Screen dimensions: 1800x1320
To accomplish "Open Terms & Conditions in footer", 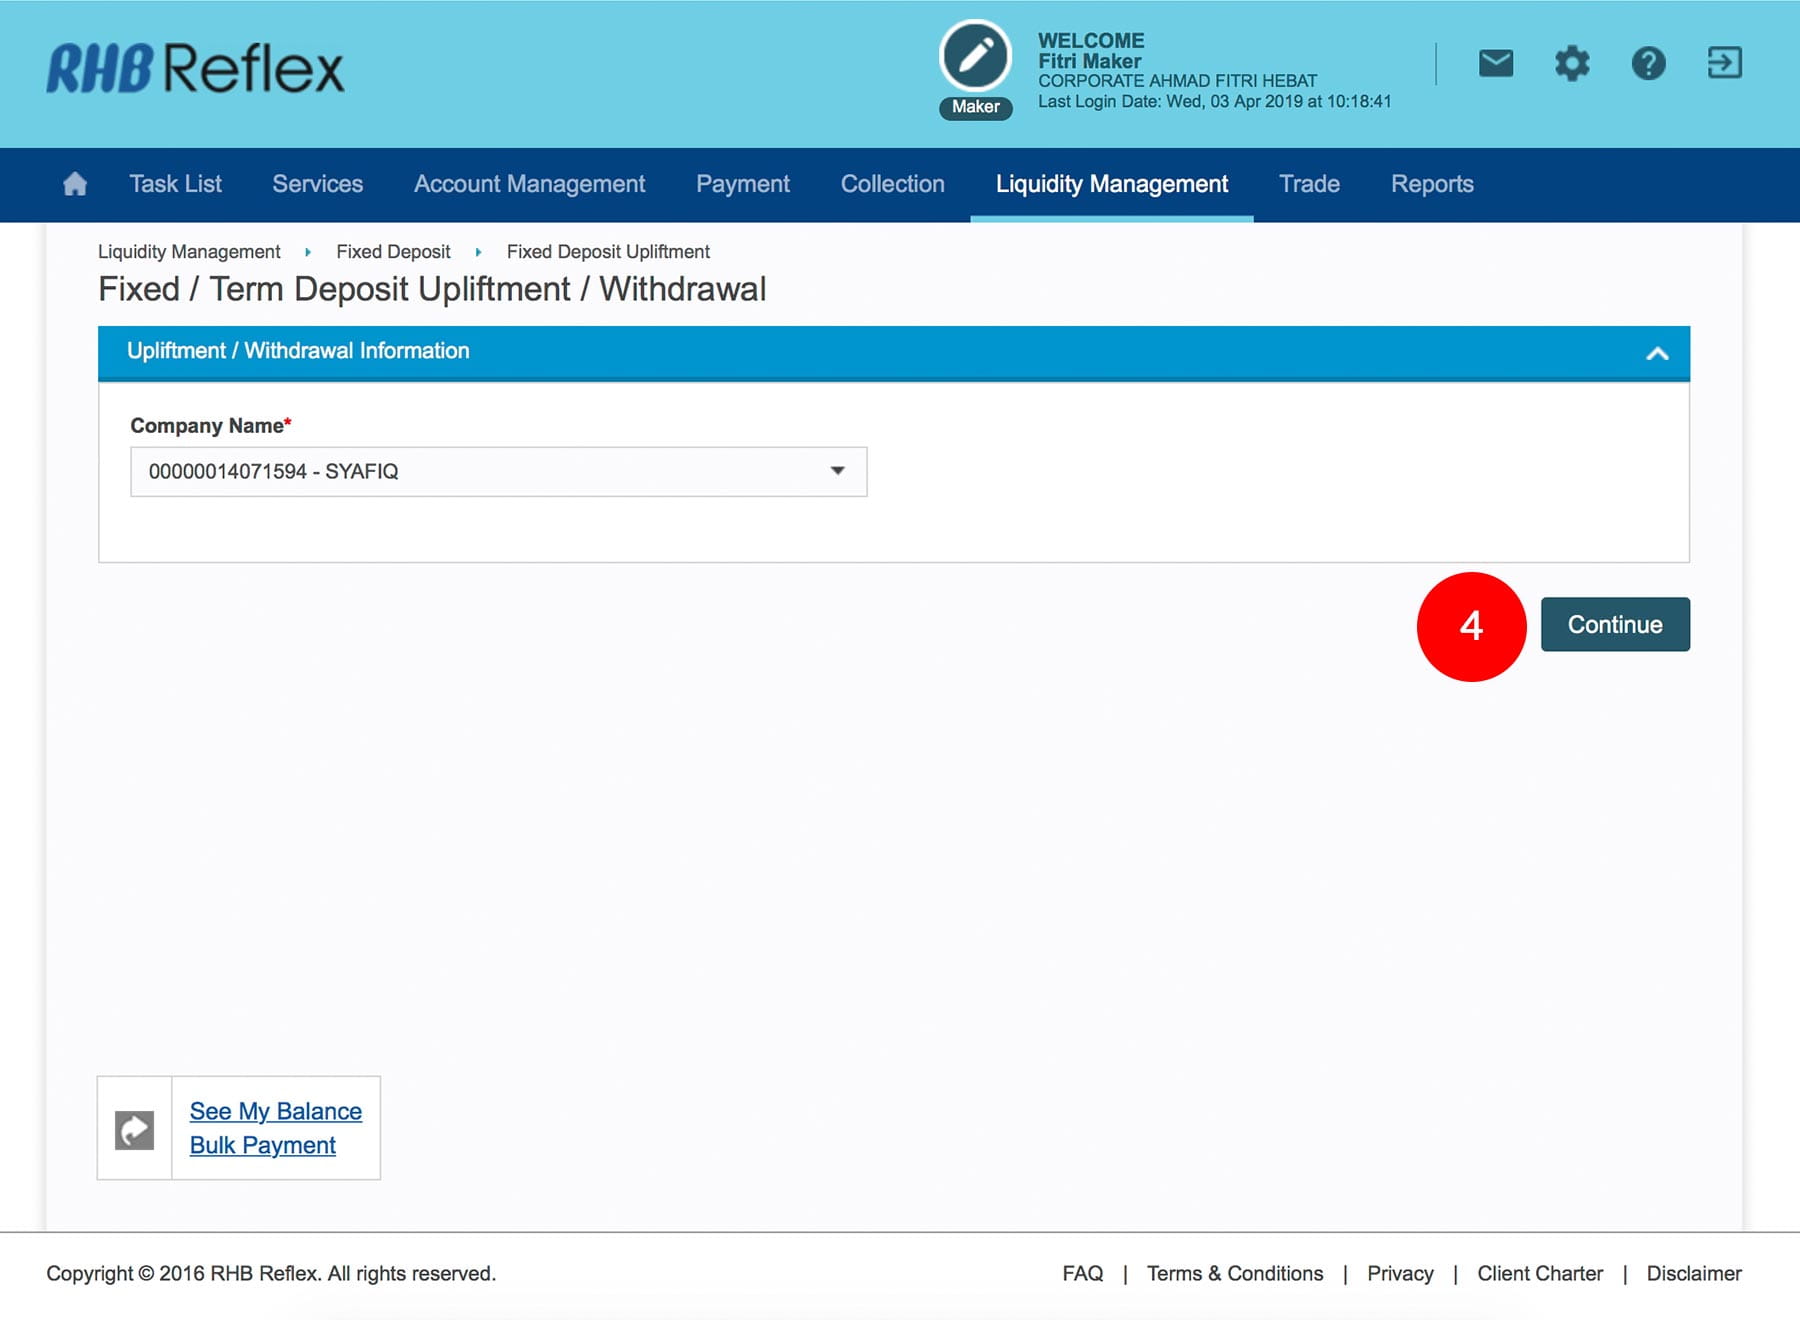I will pyautogui.click(x=1234, y=1273).
